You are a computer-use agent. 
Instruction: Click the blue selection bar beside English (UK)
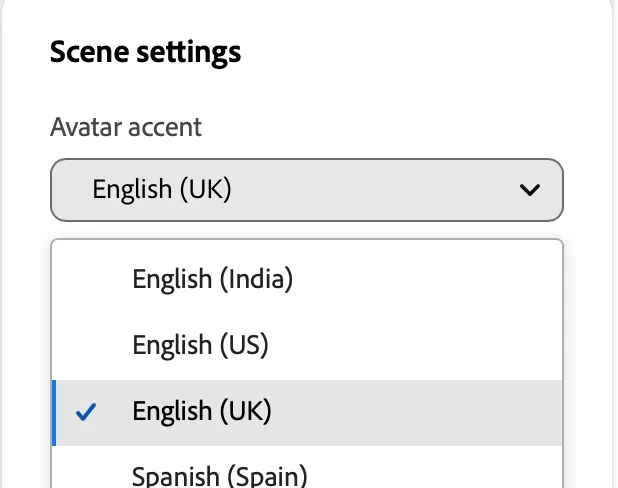pyautogui.click(x=53, y=411)
